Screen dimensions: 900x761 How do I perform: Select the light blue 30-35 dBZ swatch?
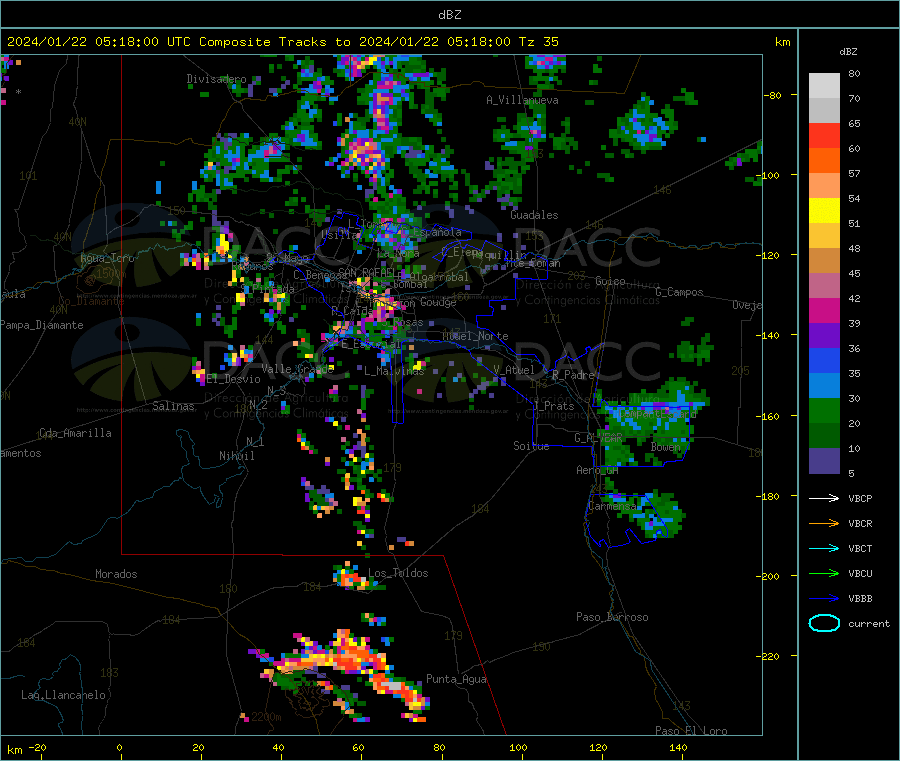tap(824, 386)
